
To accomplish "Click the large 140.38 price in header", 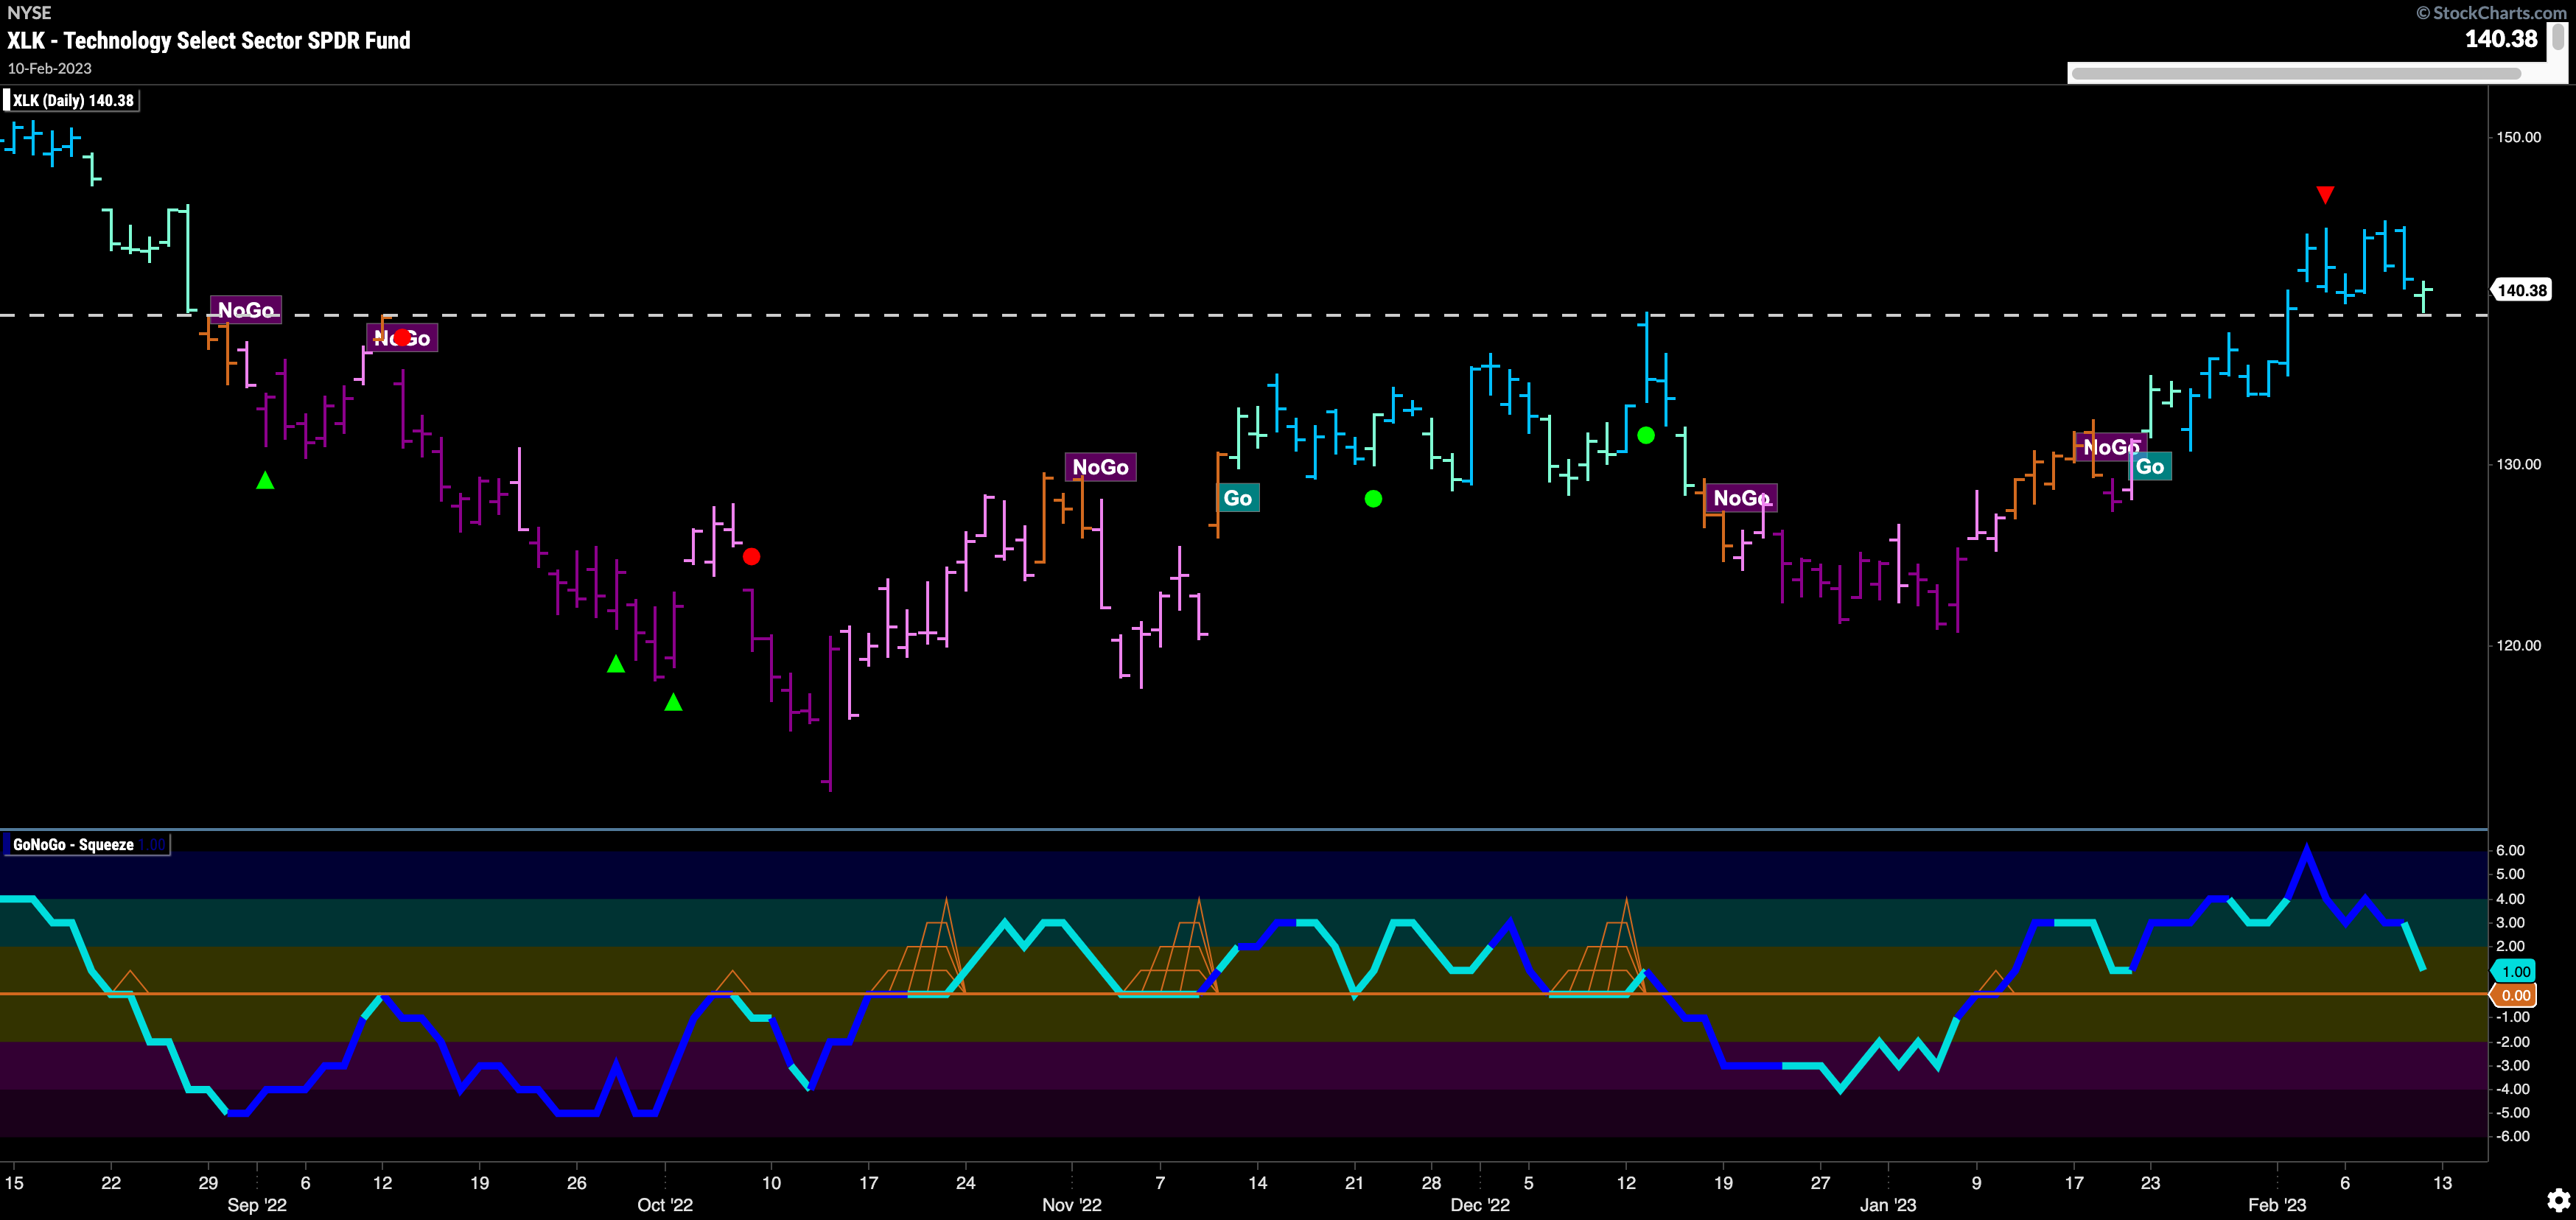I will pos(2501,39).
